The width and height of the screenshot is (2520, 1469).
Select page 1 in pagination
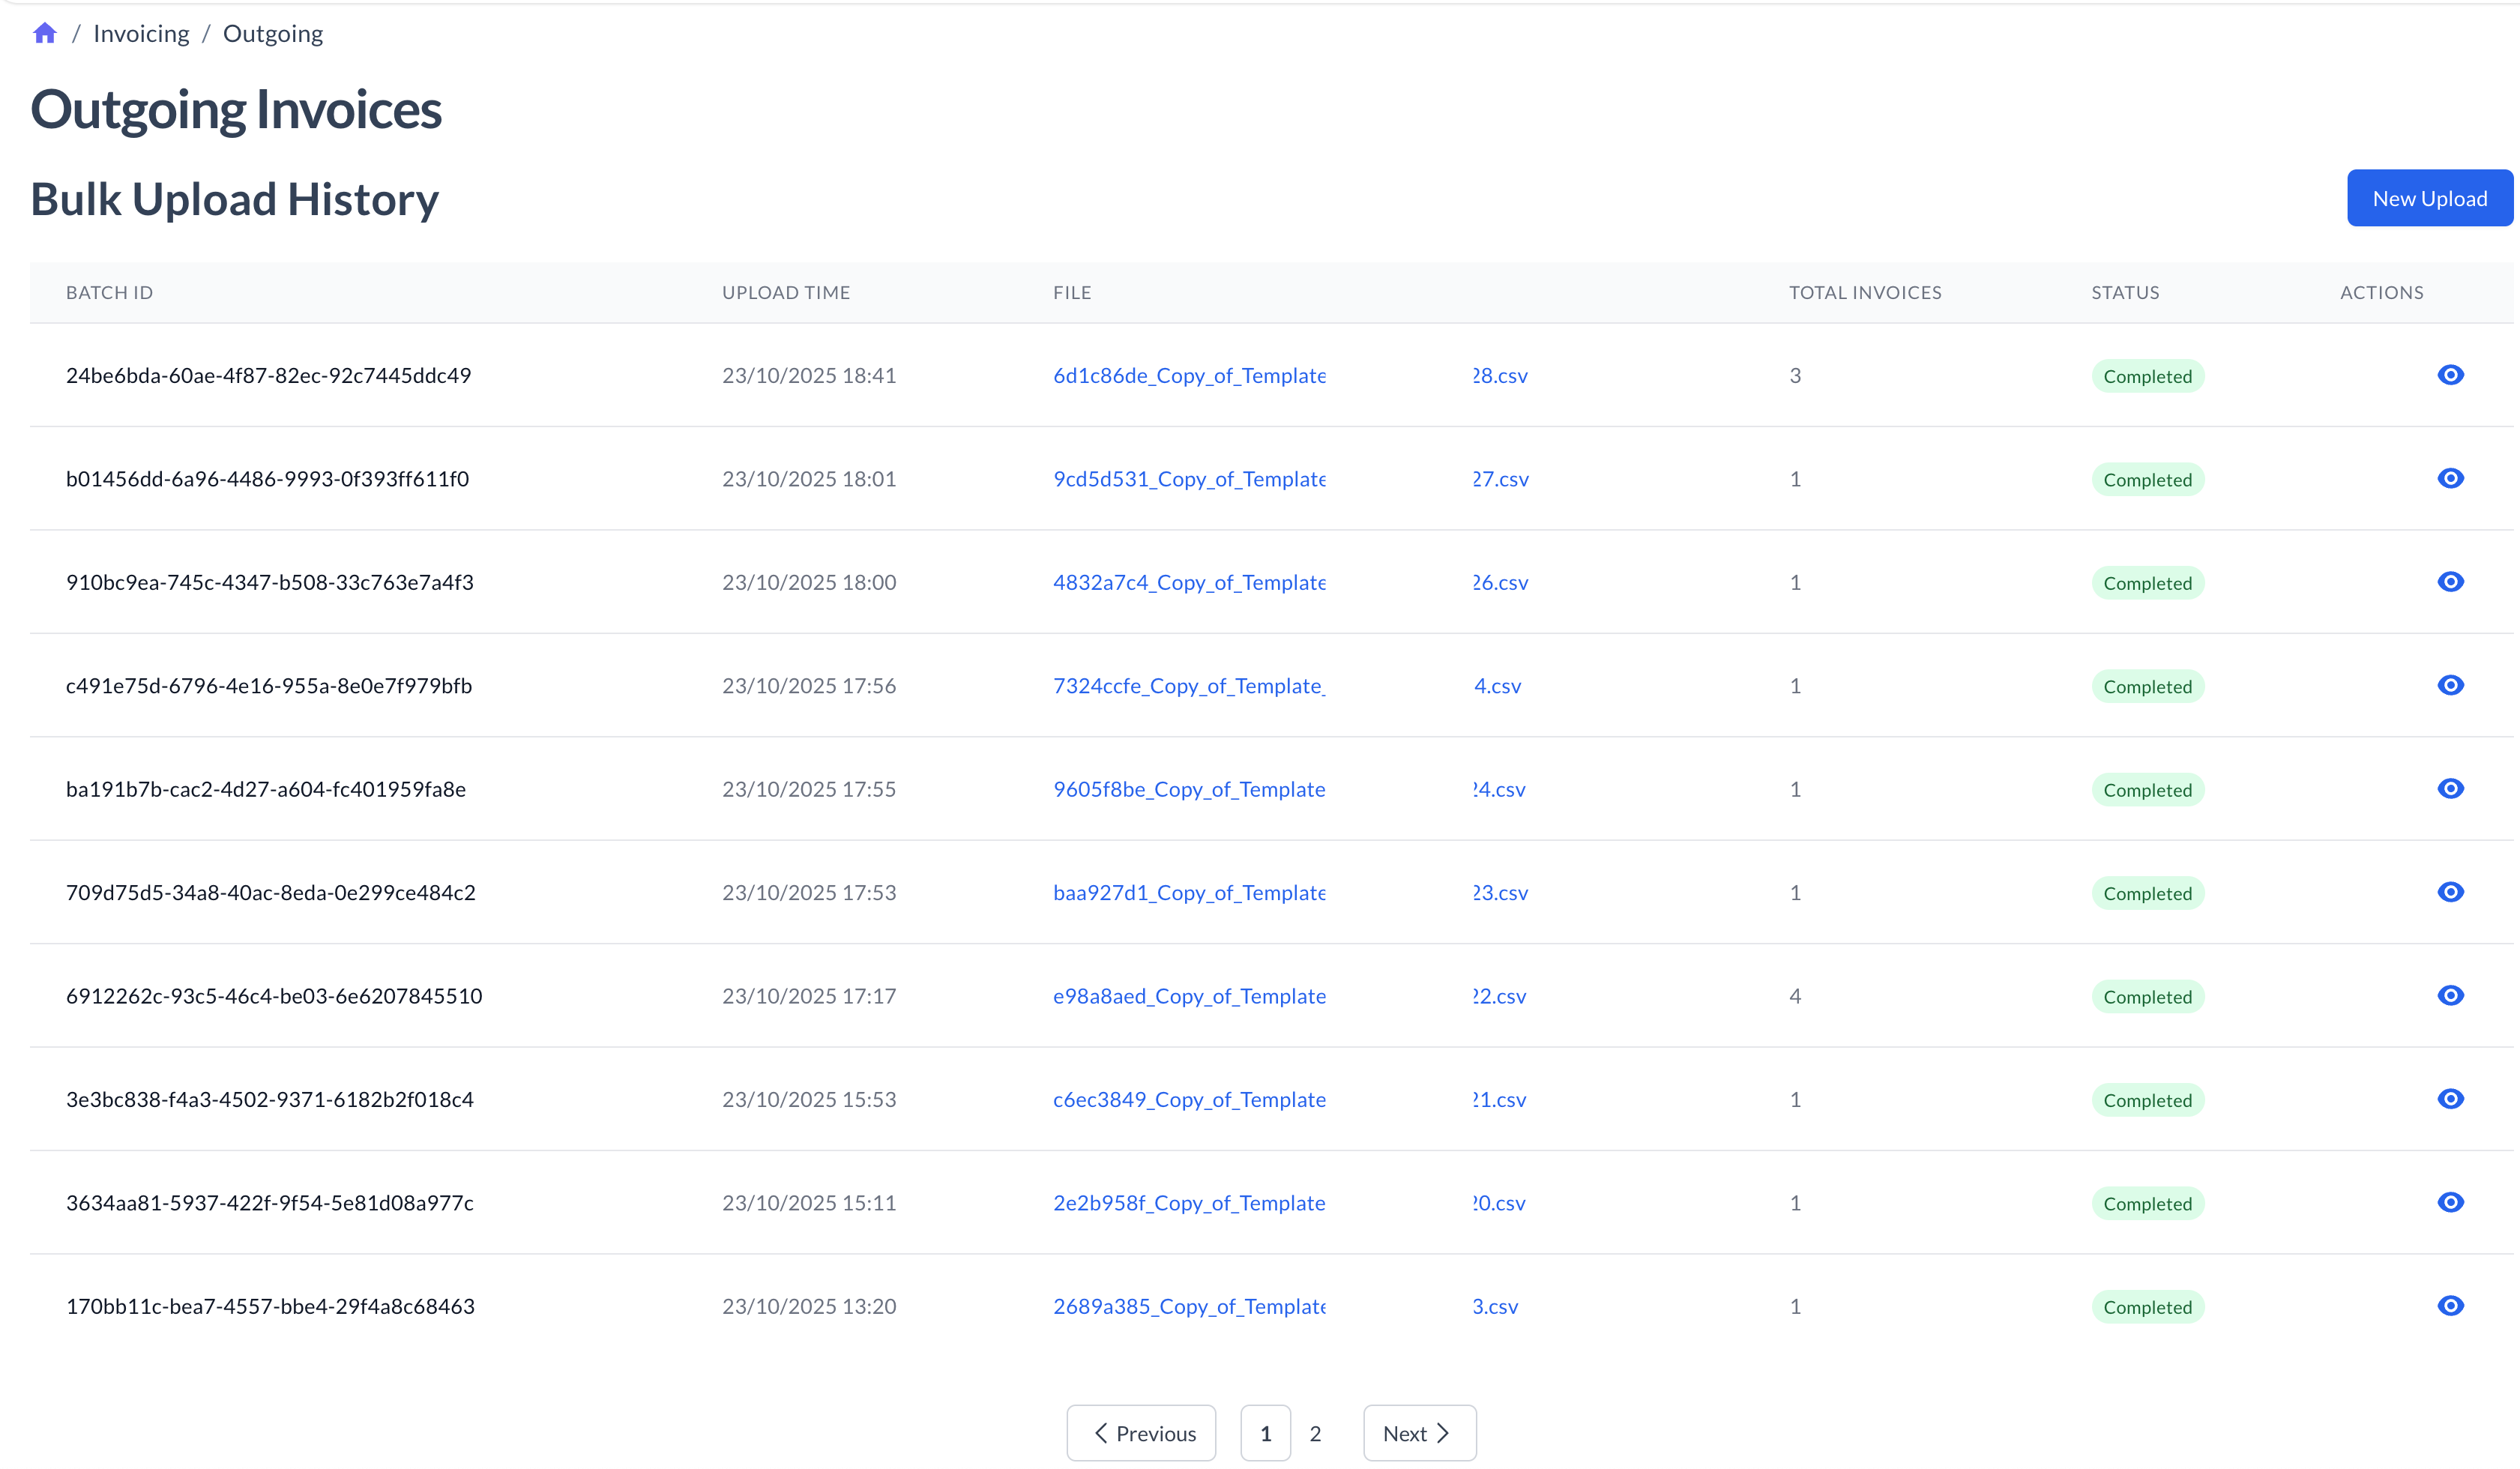[x=1265, y=1433]
